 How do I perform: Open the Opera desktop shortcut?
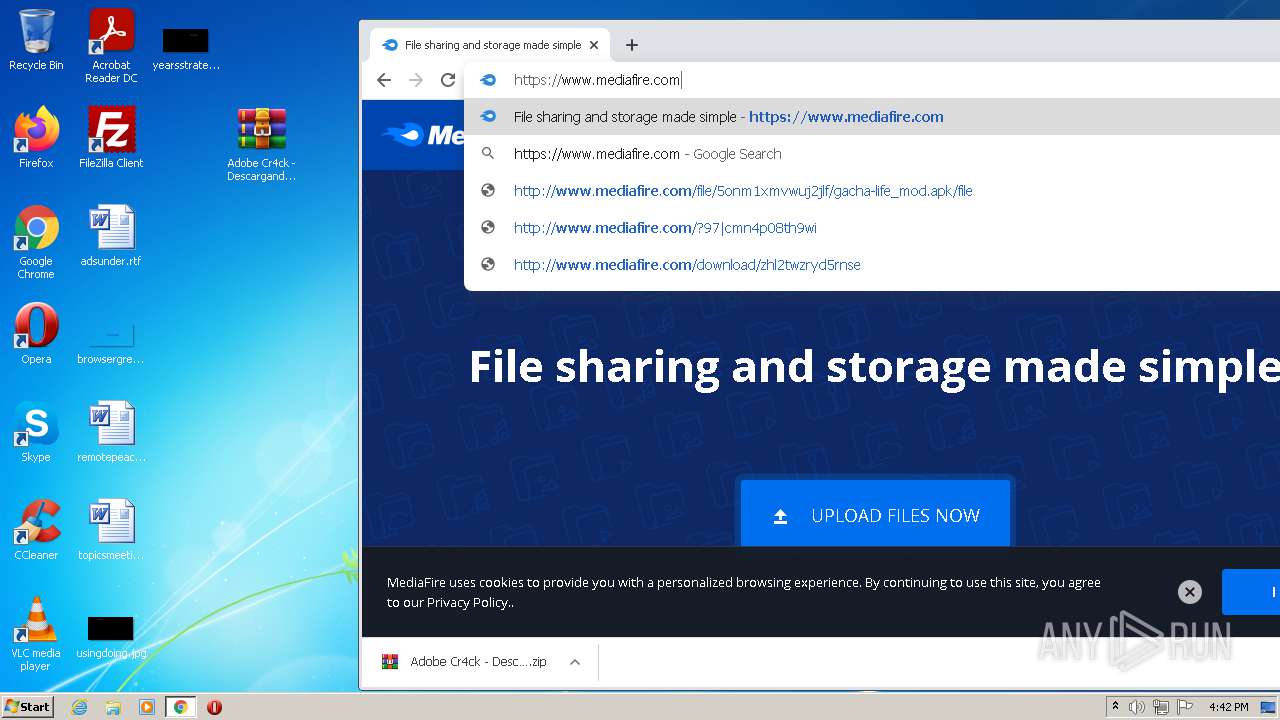point(36,334)
